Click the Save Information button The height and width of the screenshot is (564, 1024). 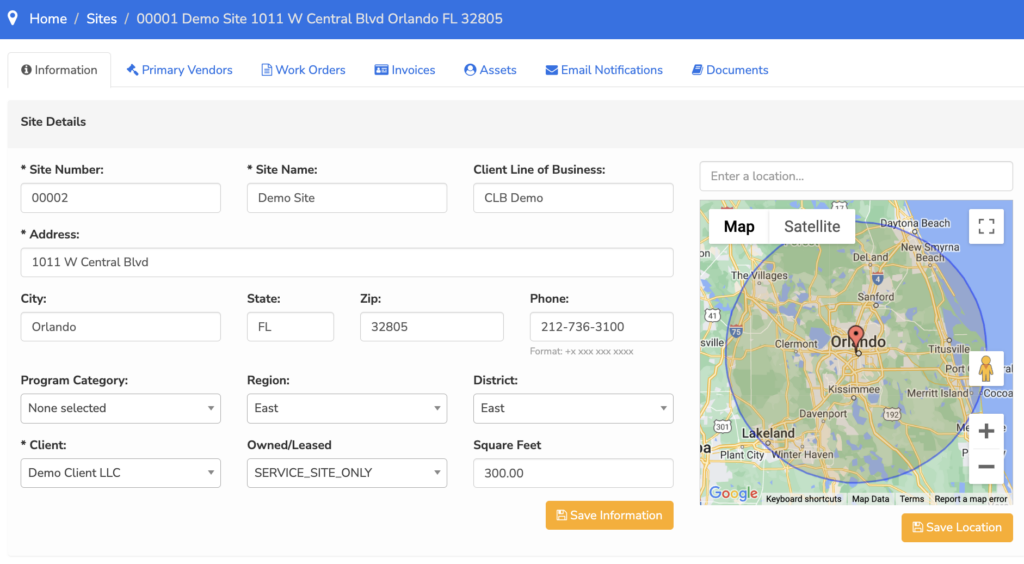pos(609,515)
